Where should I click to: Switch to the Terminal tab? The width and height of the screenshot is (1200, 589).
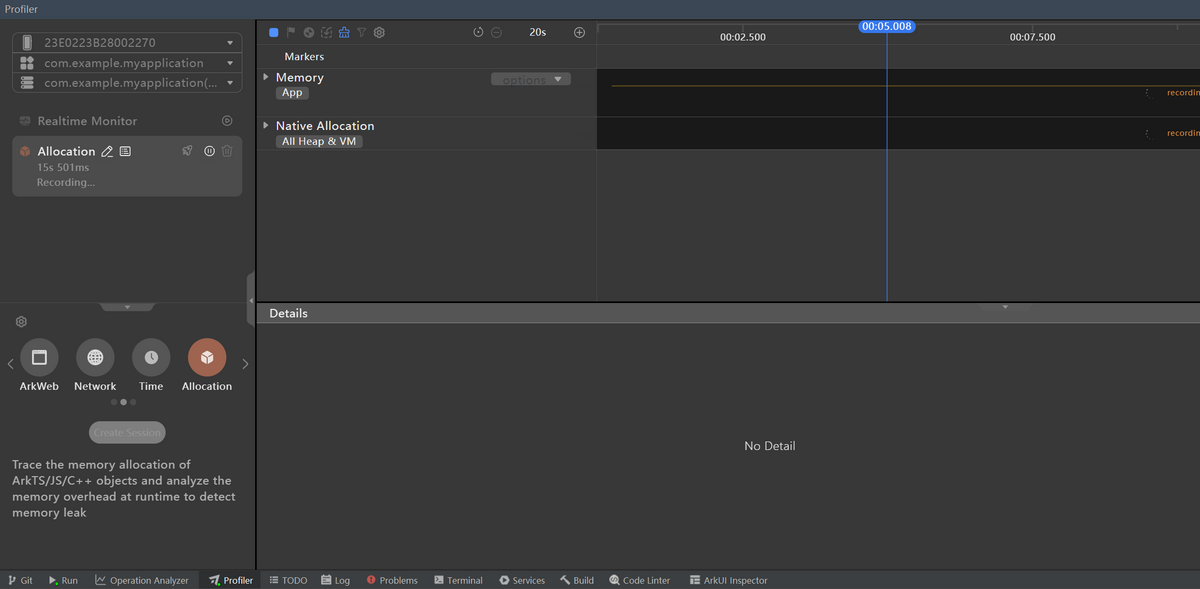(458, 580)
